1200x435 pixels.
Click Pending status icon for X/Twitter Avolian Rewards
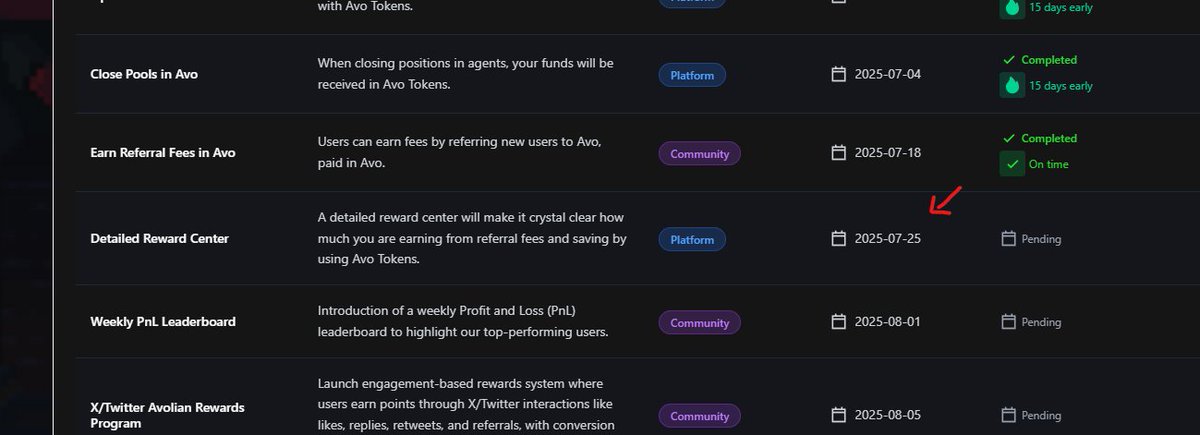tap(1009, 415)
